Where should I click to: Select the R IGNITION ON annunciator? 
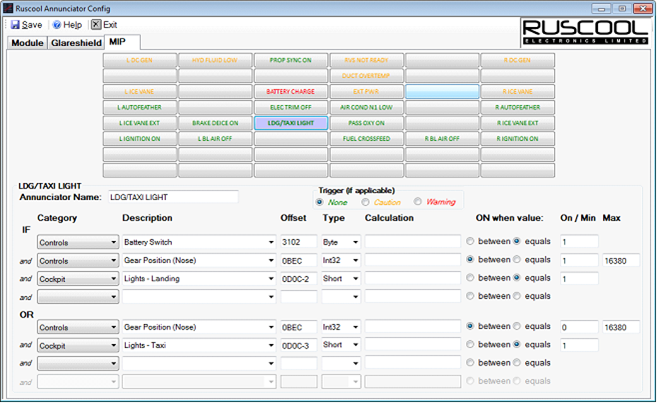pyautogui.click(x=517, y=139)
